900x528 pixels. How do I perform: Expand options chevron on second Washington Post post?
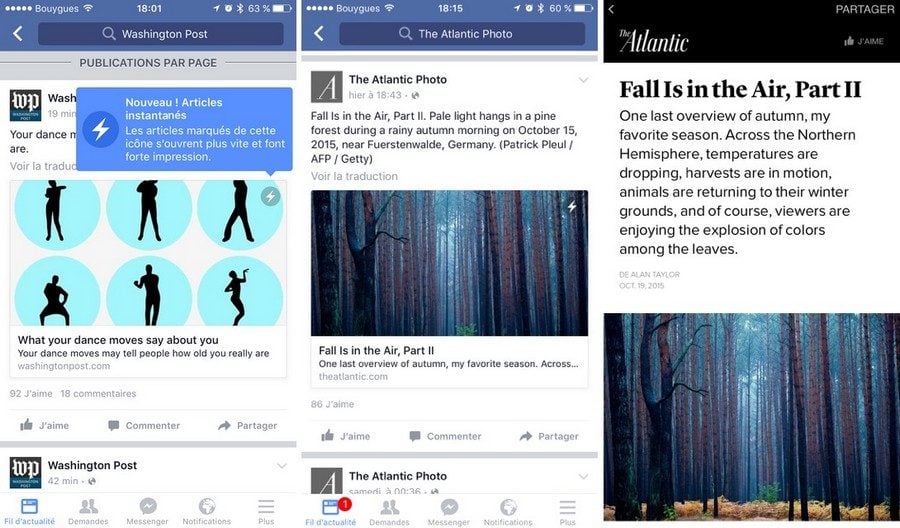pyautogui.click(x=282, y=465)
